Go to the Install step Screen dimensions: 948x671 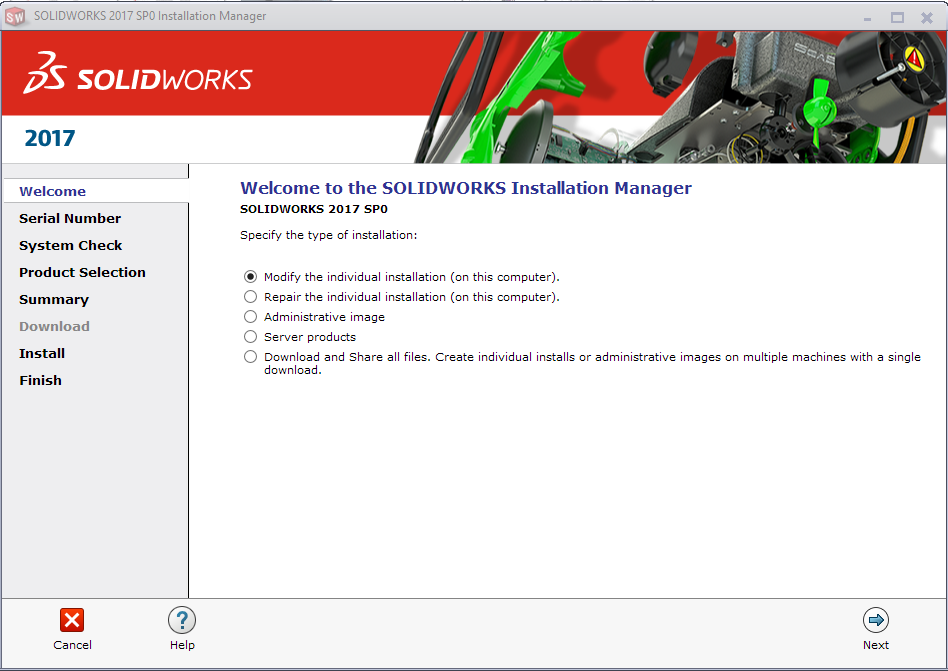tap(42, 353)
